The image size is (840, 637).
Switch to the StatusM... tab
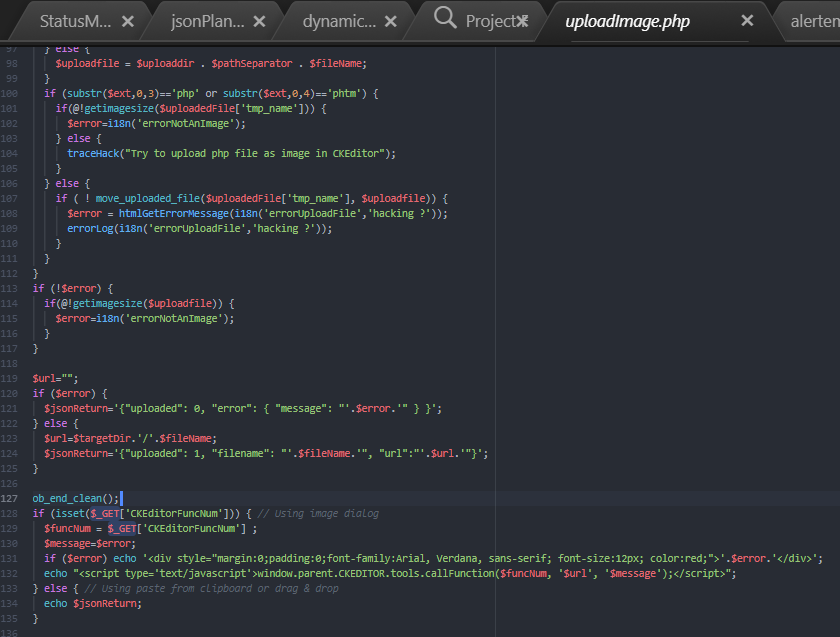(x=75, y=21)
